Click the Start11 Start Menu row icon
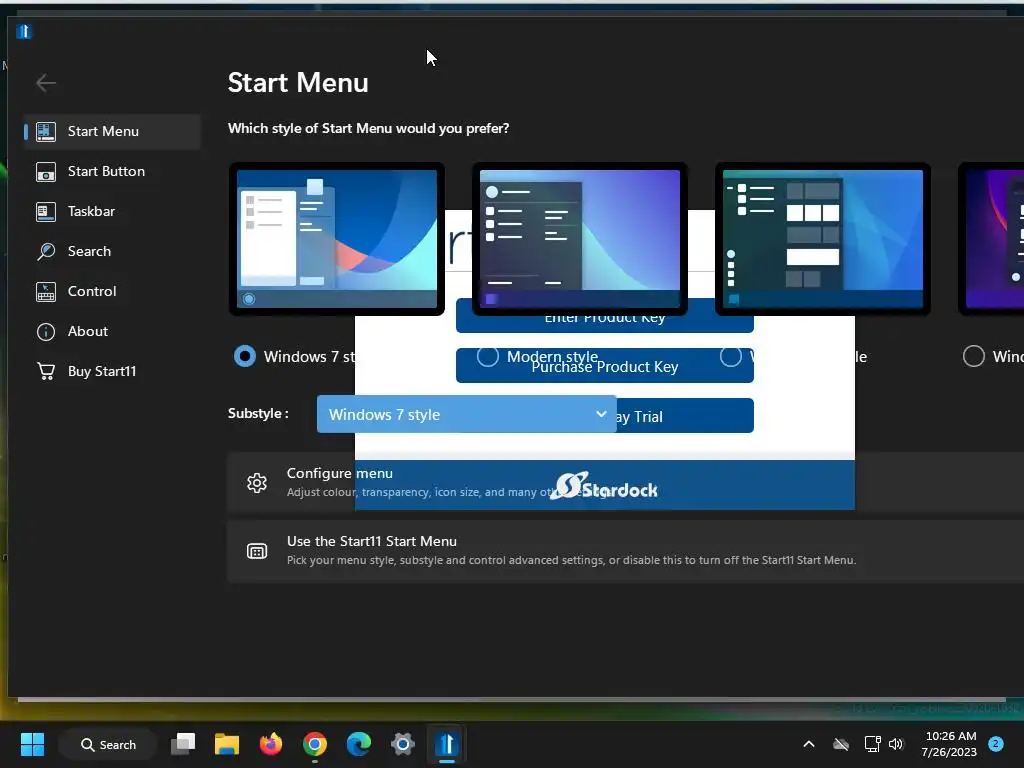 click(x=257, y=551)
